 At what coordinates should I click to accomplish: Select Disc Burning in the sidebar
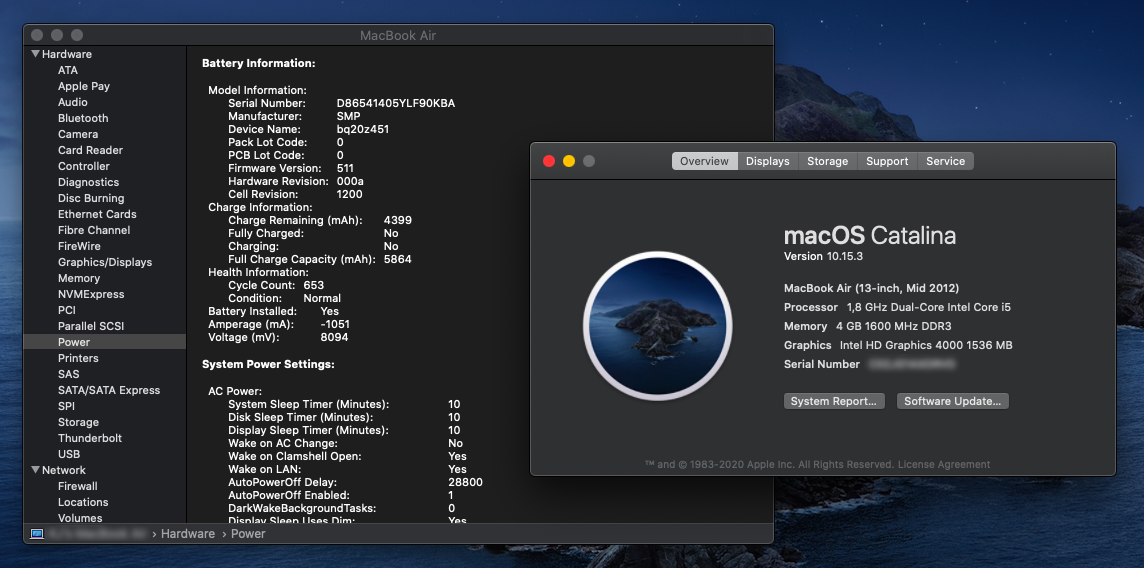[91, 198]
